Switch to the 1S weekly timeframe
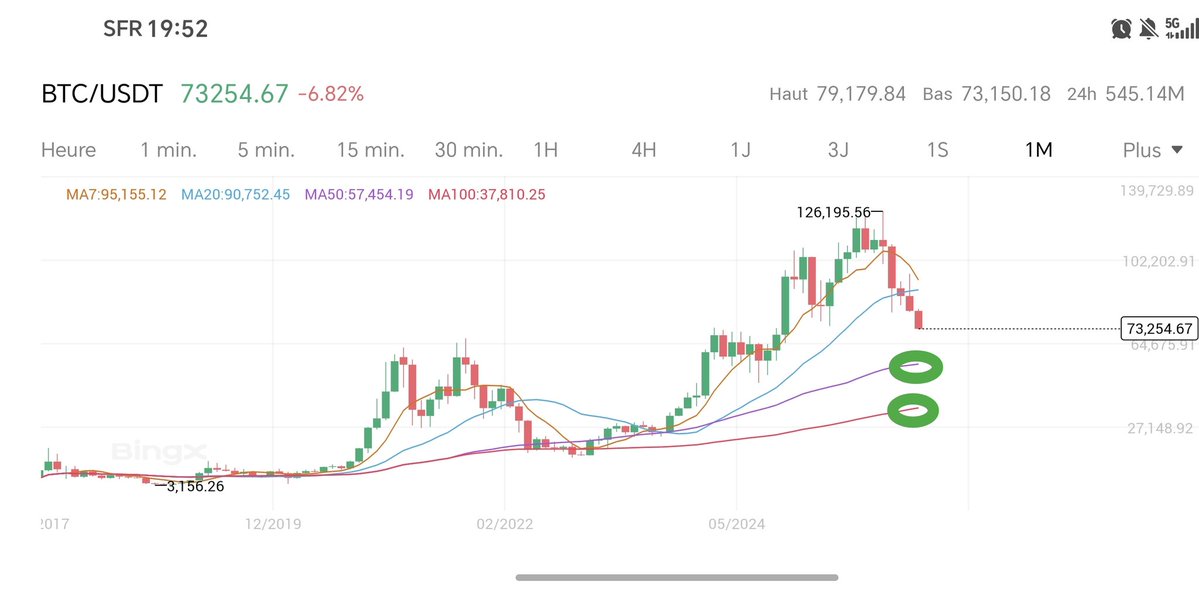This screenshot has height=596, width=1199. 937,150
